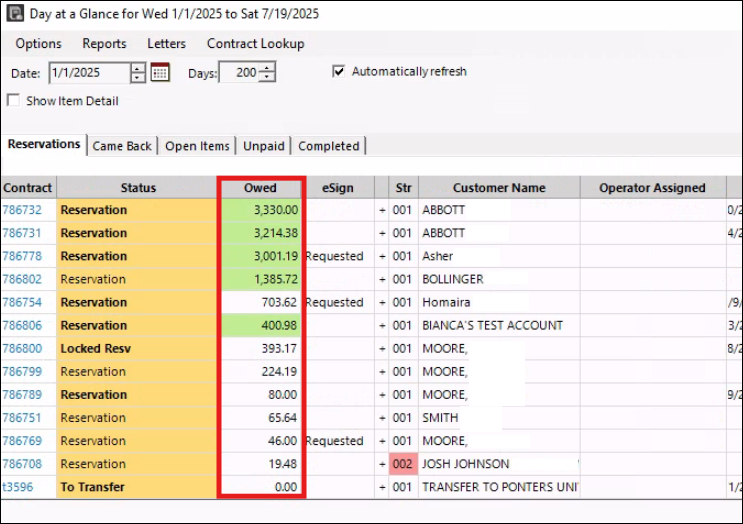Click the Date spinner arrows

pos(138,73)
